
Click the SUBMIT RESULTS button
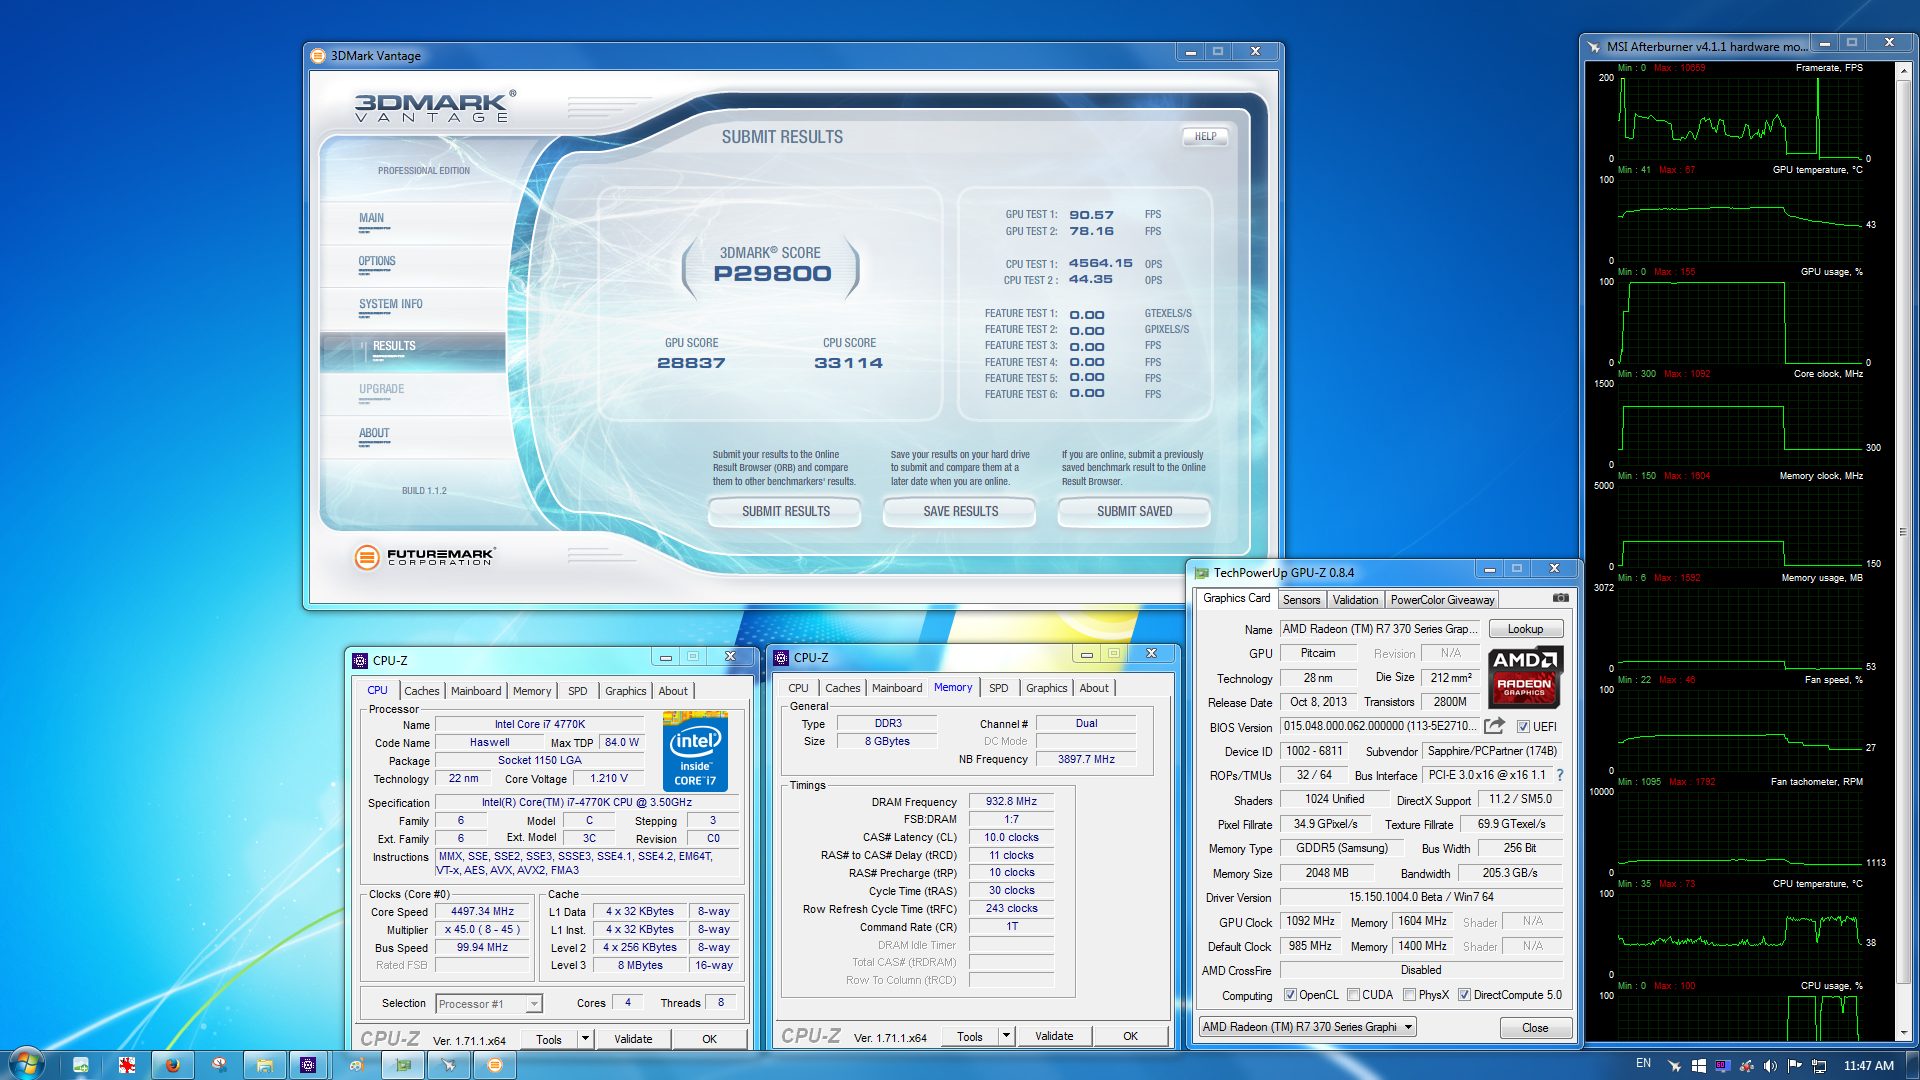coord(785,511)
